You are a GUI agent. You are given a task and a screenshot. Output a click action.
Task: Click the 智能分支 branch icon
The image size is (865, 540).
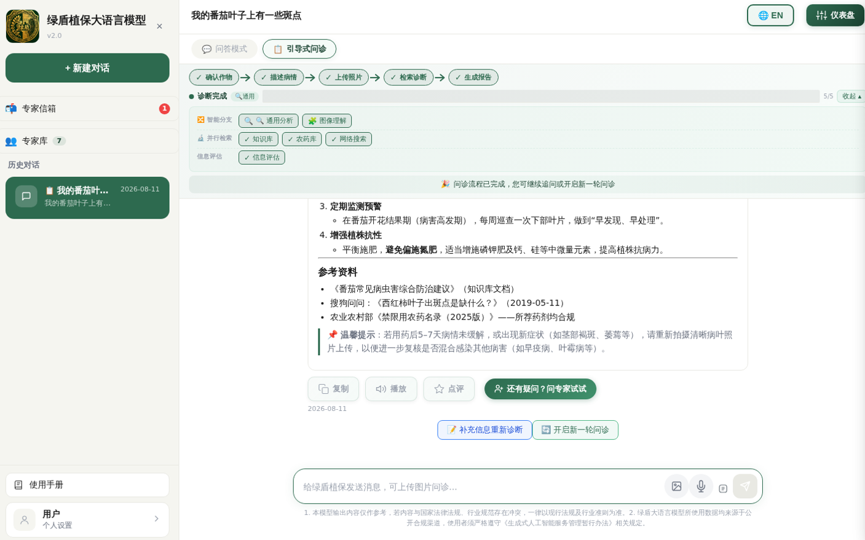(x=201, y=120)
